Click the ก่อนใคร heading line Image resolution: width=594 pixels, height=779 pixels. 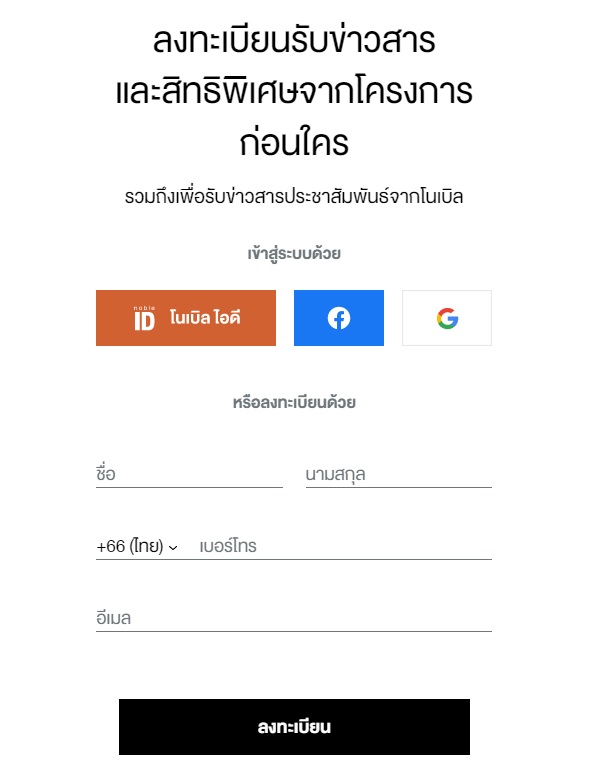pyautogui.click(x=294, y=143)
